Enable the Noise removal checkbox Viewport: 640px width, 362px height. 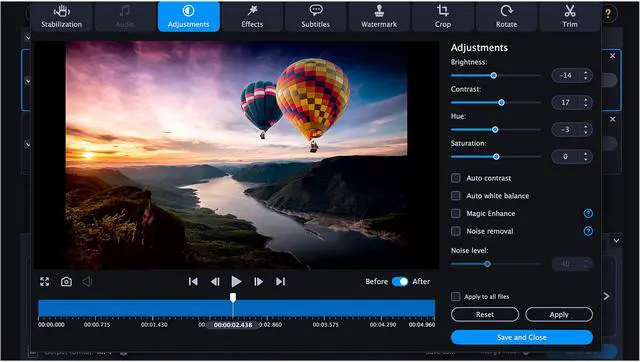coord(456,231)
